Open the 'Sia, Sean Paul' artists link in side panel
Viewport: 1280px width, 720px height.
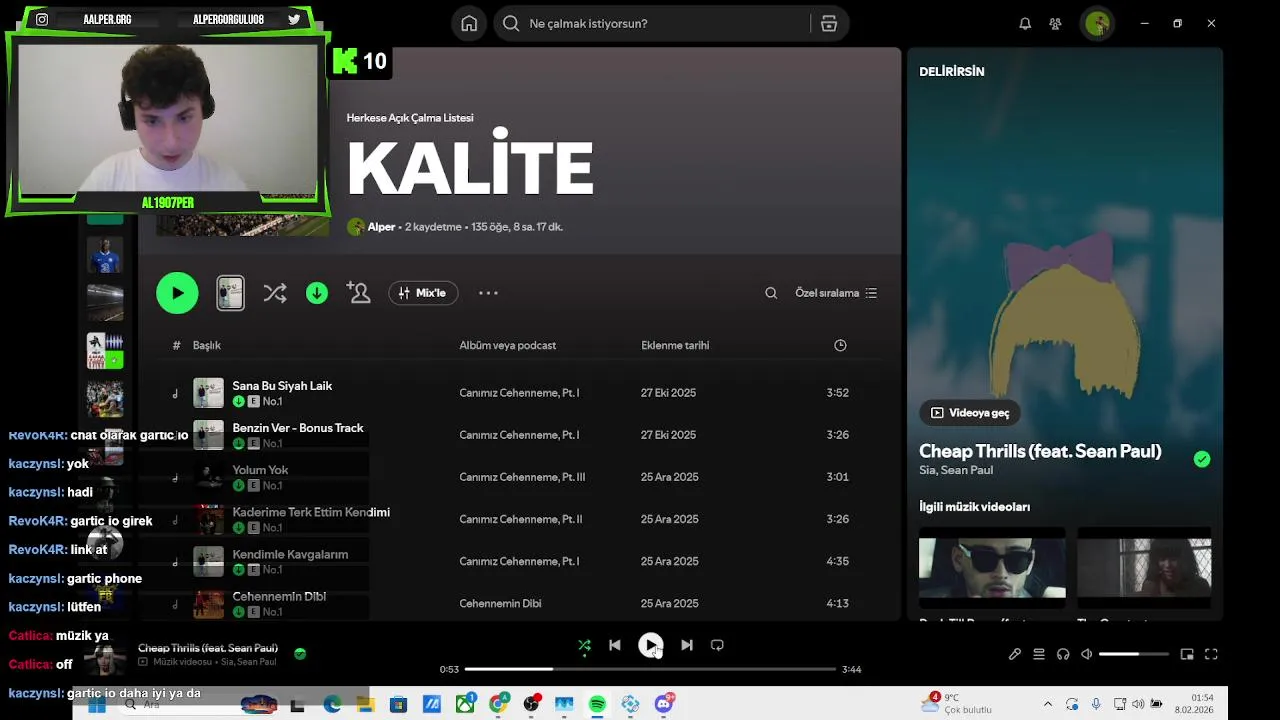point(956,470)
